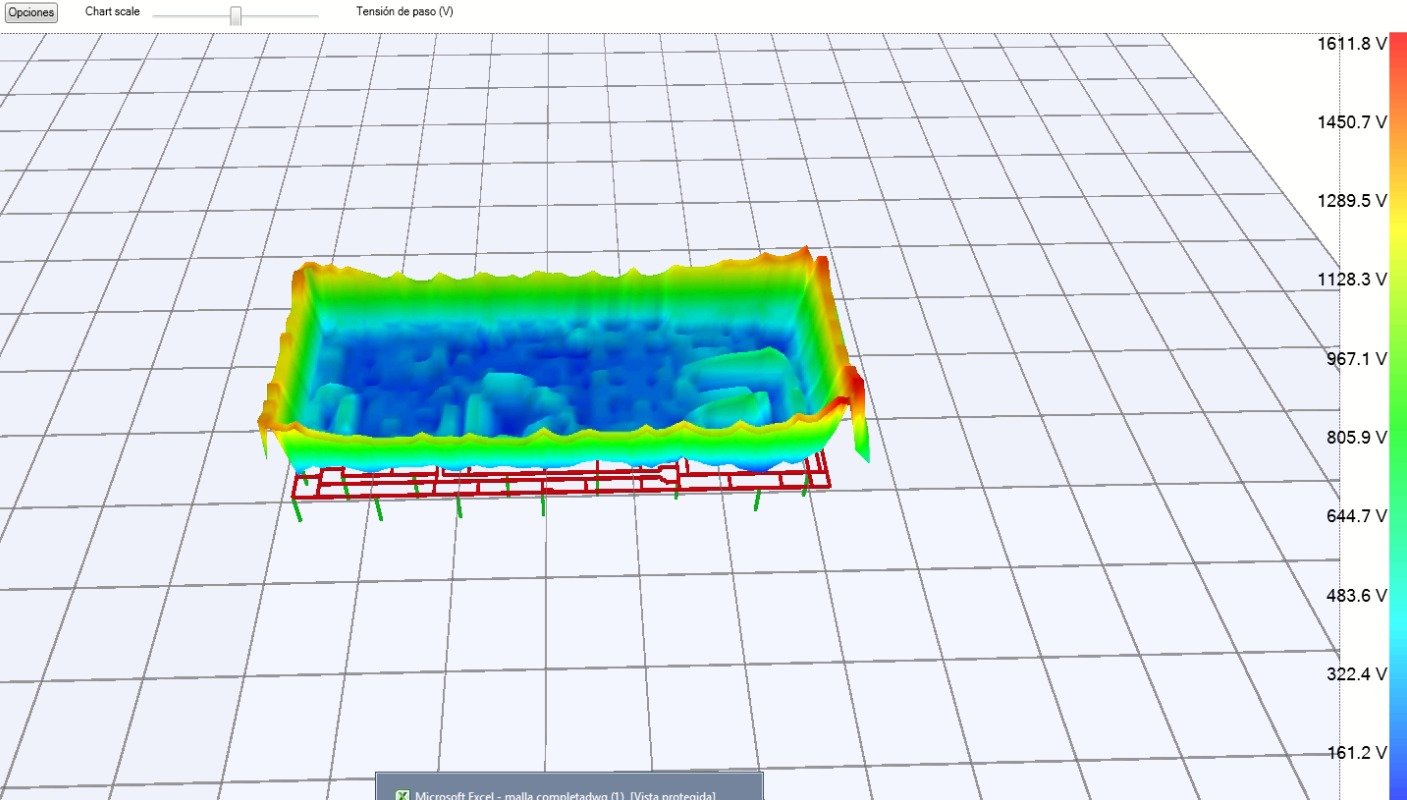Image resolution: width=1407 pixels, height=800 pixels.
Task: Click the 322.4 V legend label
Action: pyautogui.click(x=1353, y=675)
